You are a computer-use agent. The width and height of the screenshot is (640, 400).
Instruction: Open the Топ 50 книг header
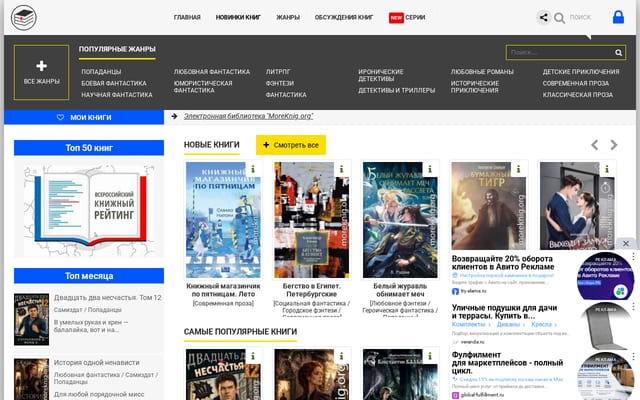tap(89, 148)
